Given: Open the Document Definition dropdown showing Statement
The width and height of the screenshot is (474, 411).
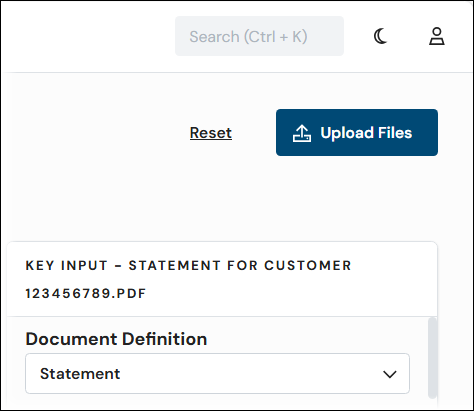Looking at the screenshot, I should click(x=217, y=374).
